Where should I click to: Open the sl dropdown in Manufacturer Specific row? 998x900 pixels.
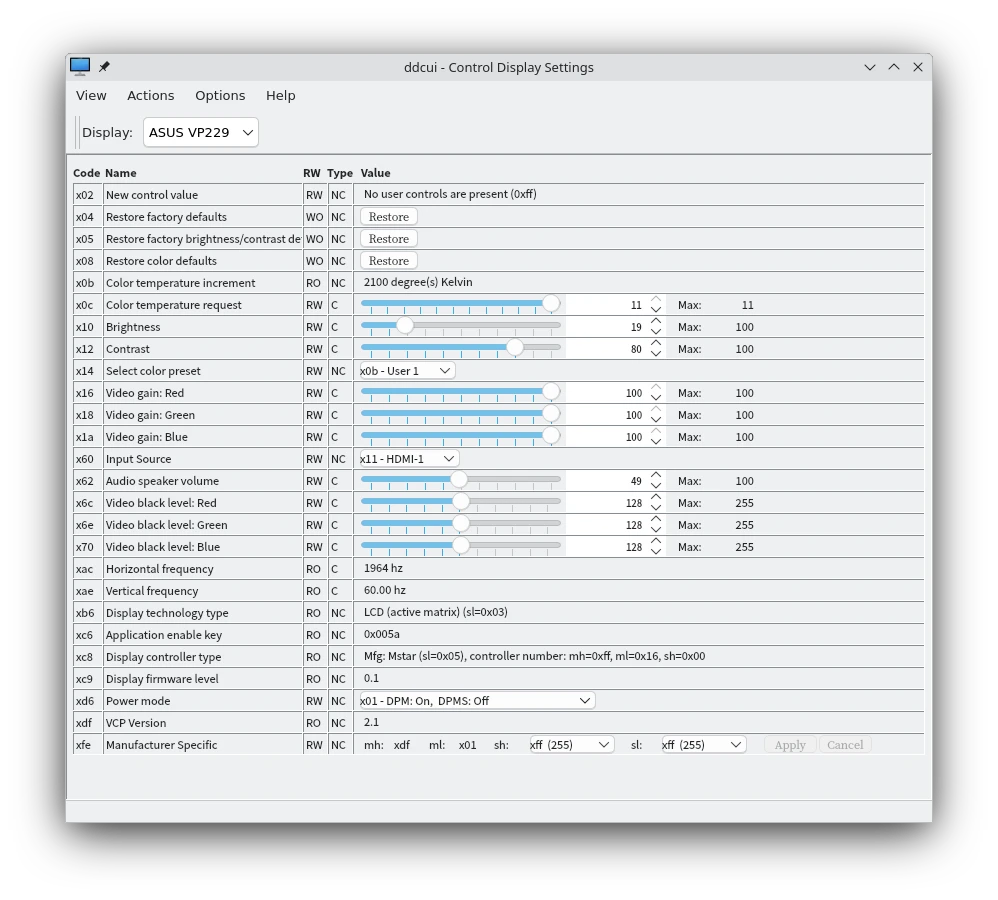point(703,744)
